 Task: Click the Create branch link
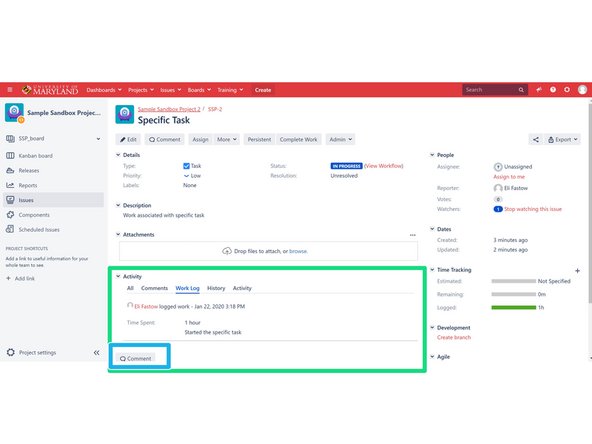pyautogui.click(x=454, y=337)
